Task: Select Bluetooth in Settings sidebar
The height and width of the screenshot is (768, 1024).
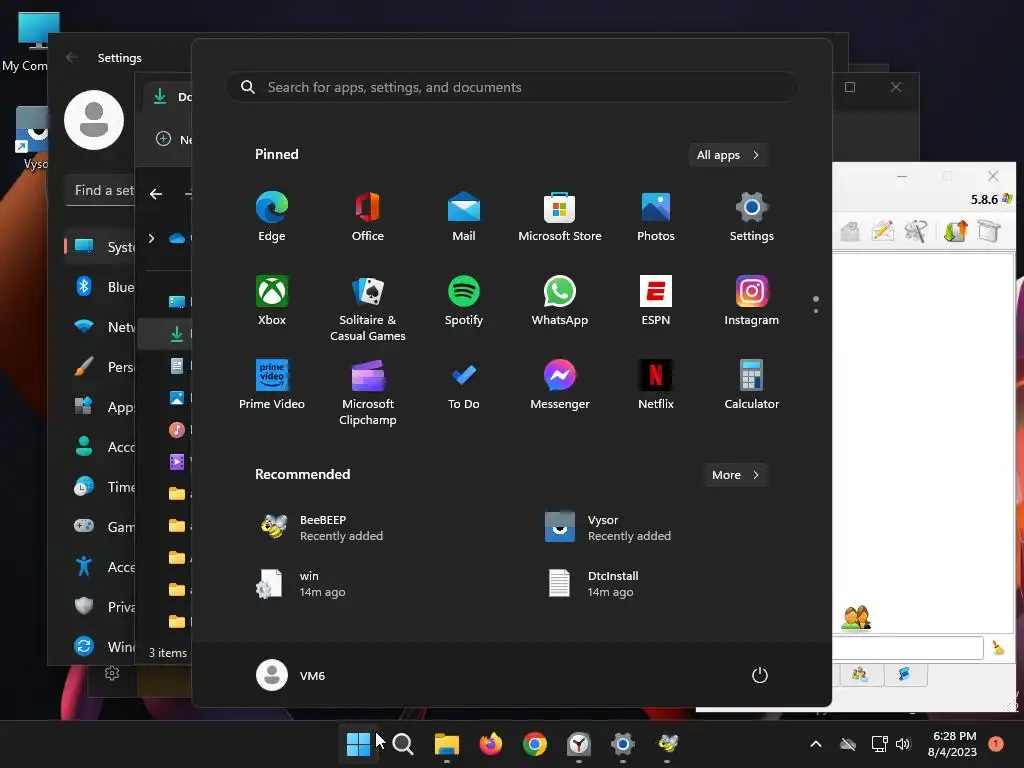Action: [101, 287]
